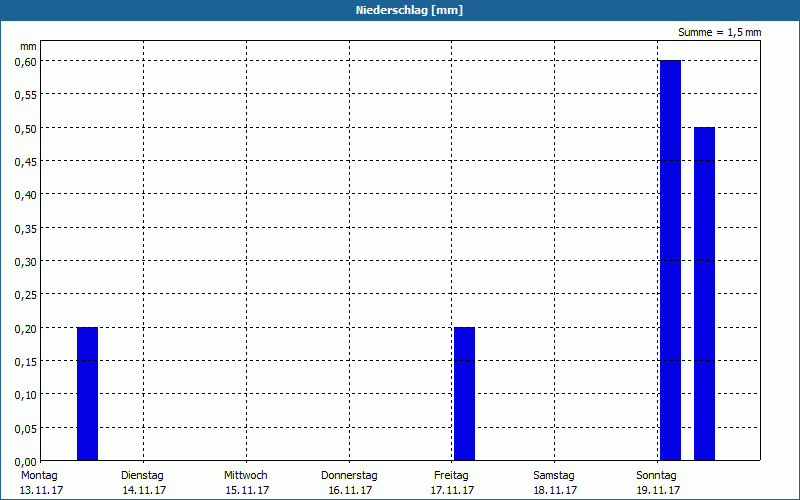Click the y-axis value '0,40'
The height and width of the screenshot is (500, 800).
coord(26,195)
